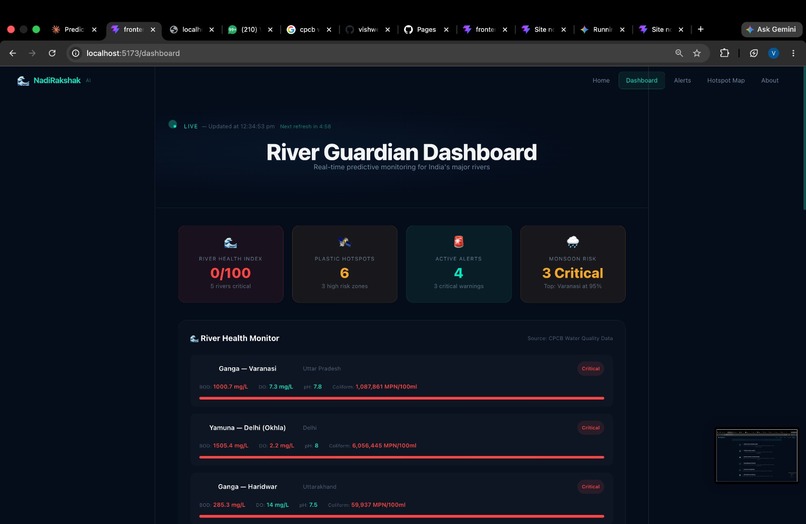Open a new browser tab
Screen dimensions: 806x524
[x=700, y=29]
